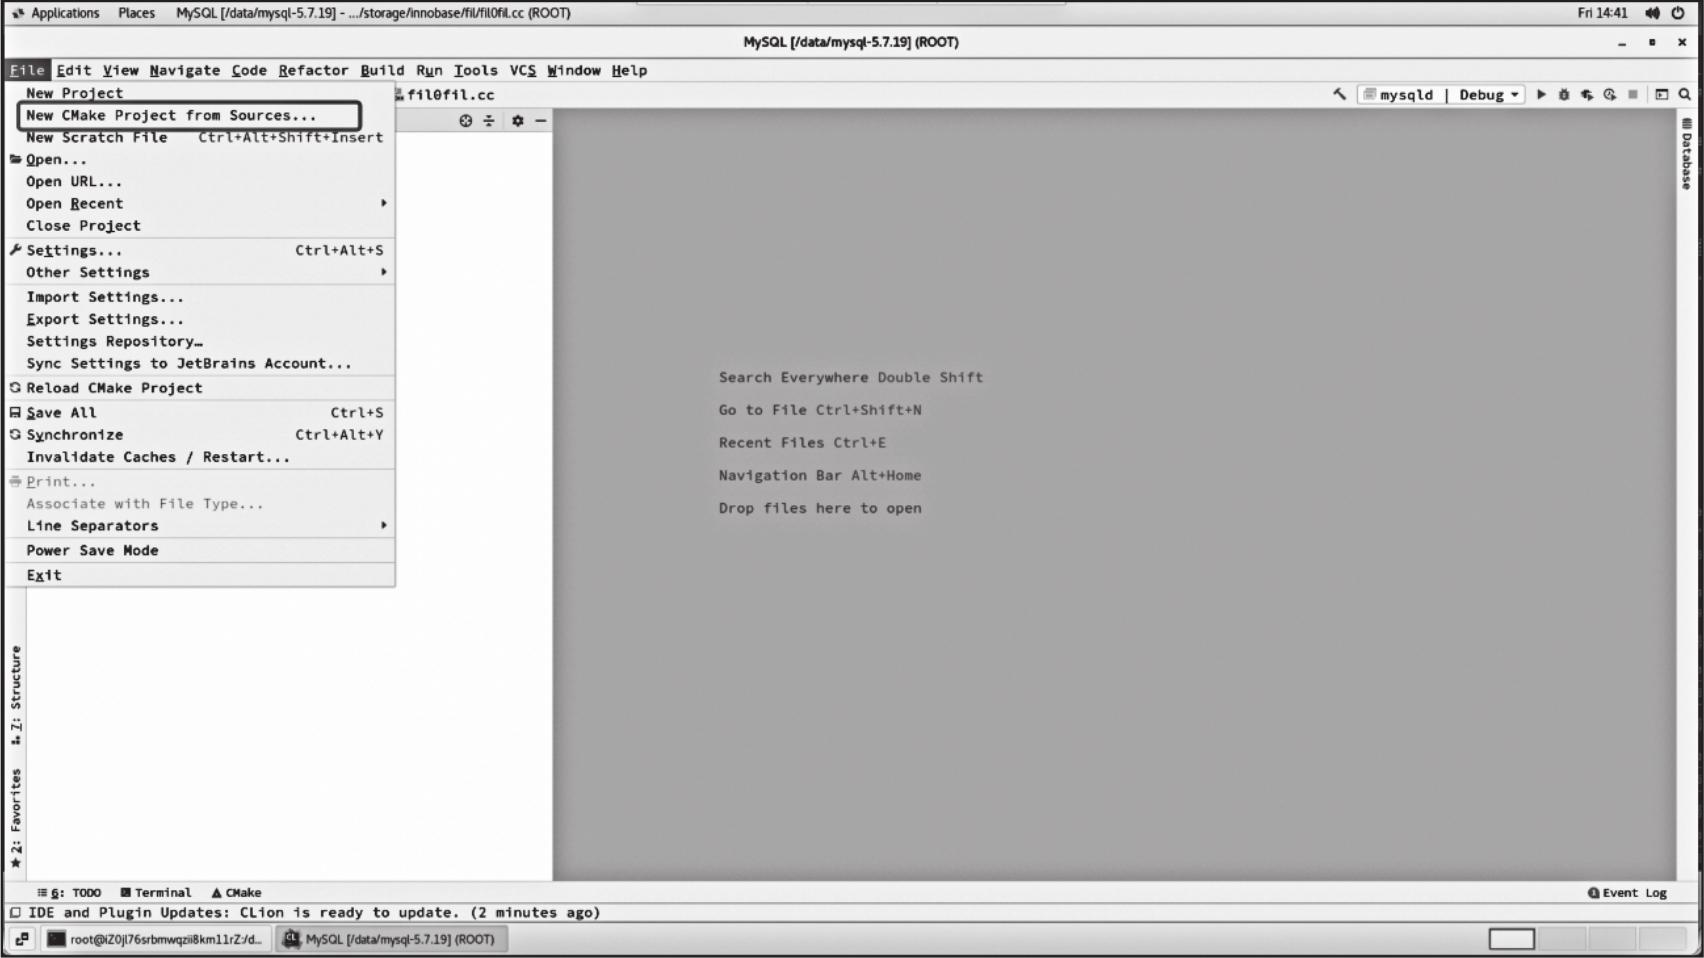Click the project panel gear icon
Screen dimensions: 1704x958
pyautogui.click(x=517, y=120)
